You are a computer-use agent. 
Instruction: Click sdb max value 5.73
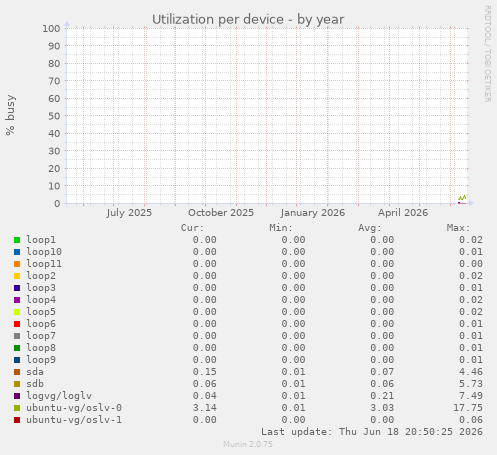[x=471, y=384]
